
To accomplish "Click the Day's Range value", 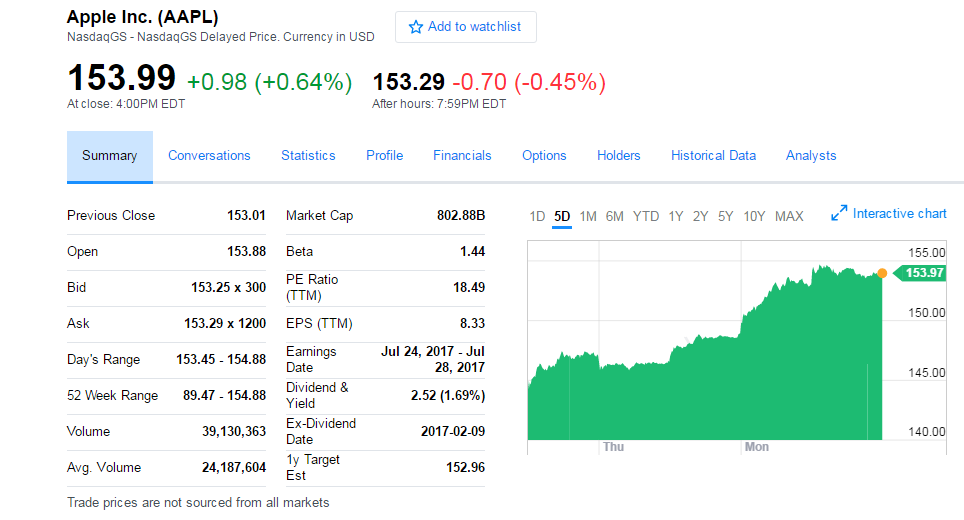I will (221, 360).
